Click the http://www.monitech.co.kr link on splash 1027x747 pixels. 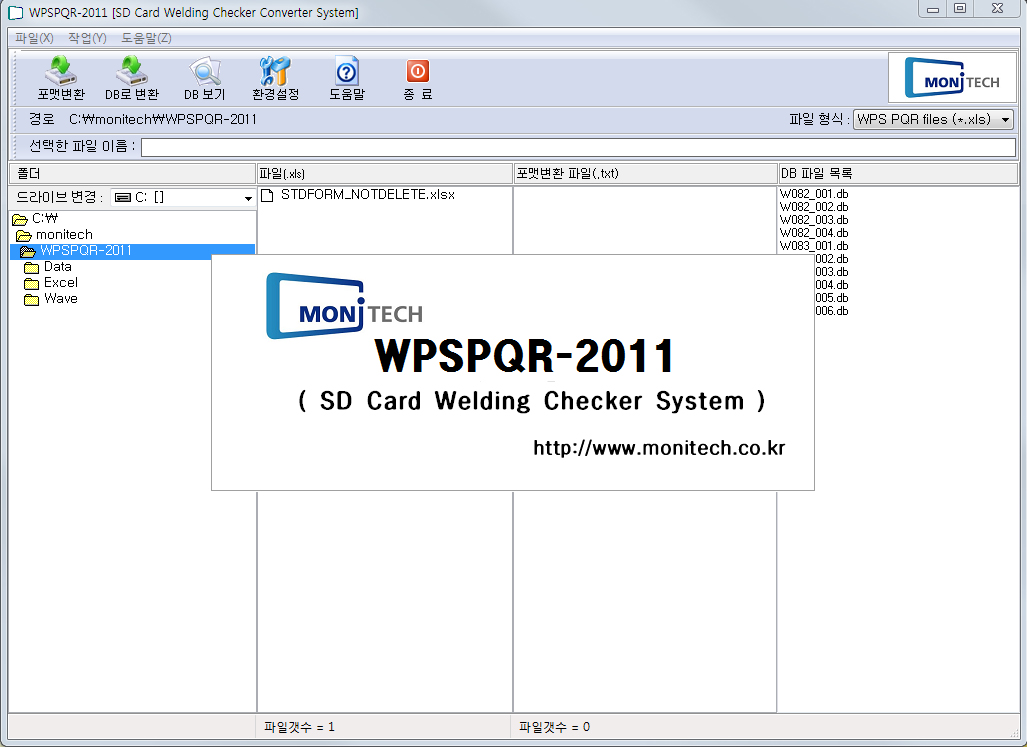point(659,448)
